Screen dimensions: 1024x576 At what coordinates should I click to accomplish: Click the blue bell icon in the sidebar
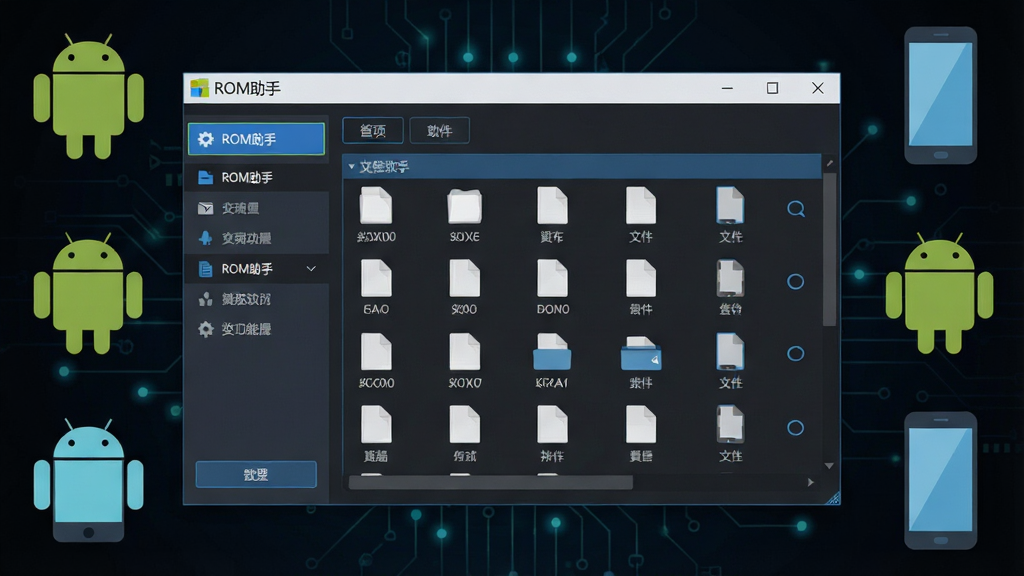205,238
